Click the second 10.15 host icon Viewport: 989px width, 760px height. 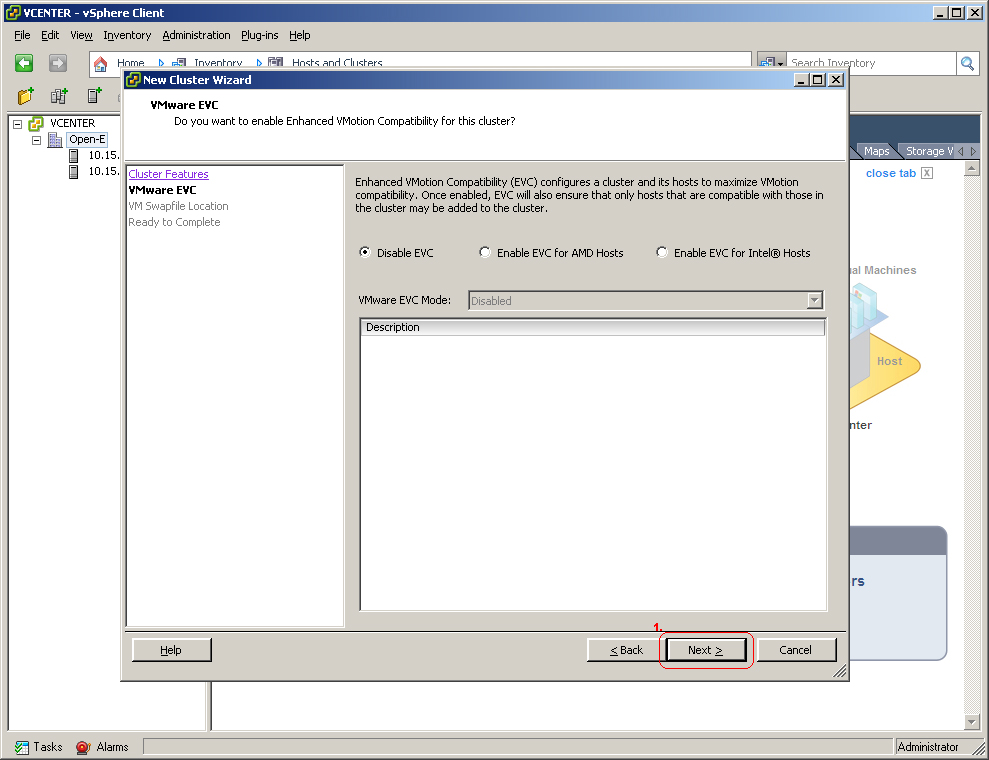pyautogui.click(x=74, y=172)
